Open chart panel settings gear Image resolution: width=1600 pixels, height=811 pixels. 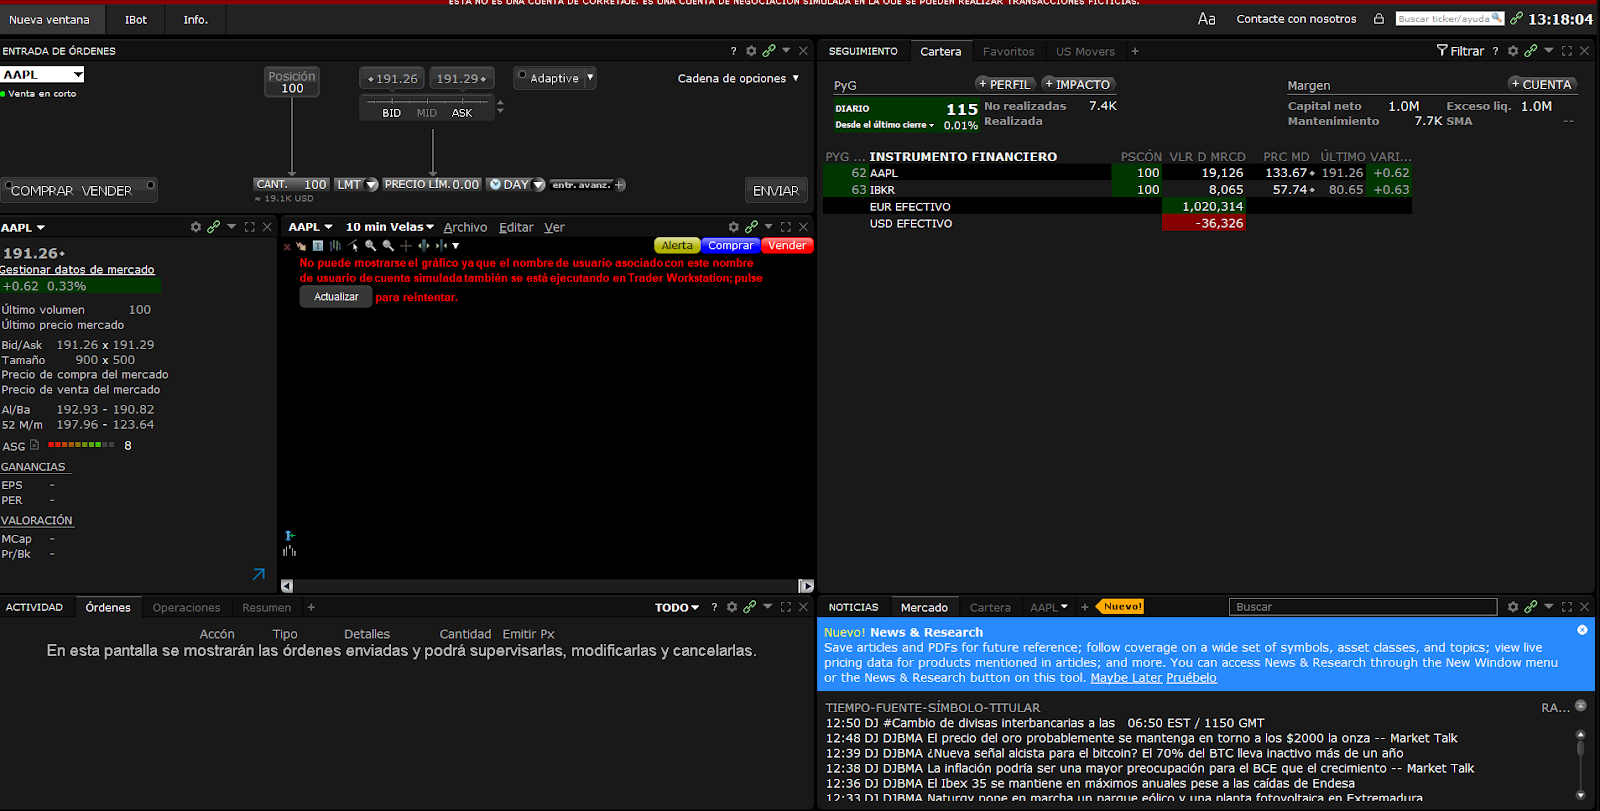[x=733, y=227]
